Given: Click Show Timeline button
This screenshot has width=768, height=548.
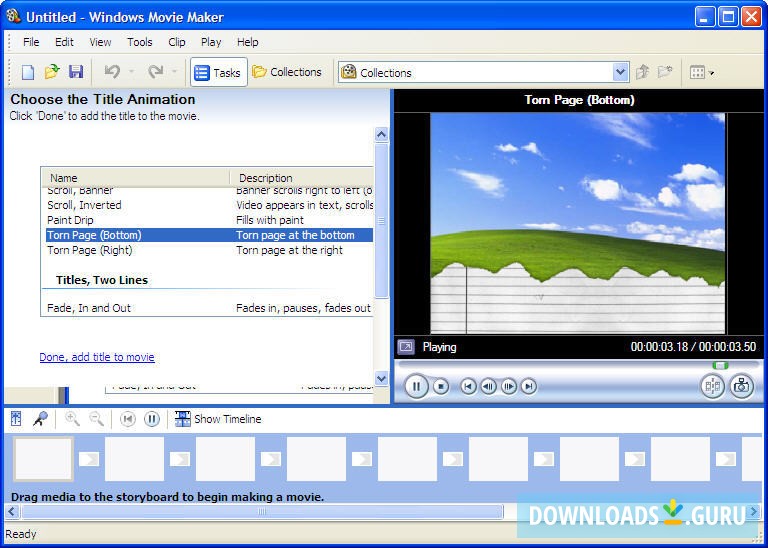Looking at the screenshot, I should (218, 419).
